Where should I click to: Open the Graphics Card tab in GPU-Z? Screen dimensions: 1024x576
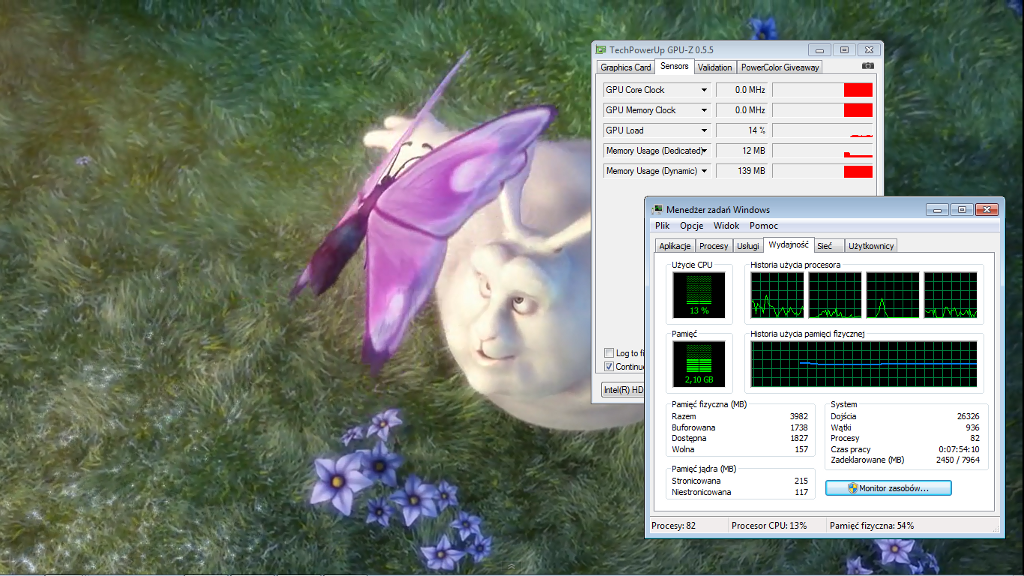(626, 67)
